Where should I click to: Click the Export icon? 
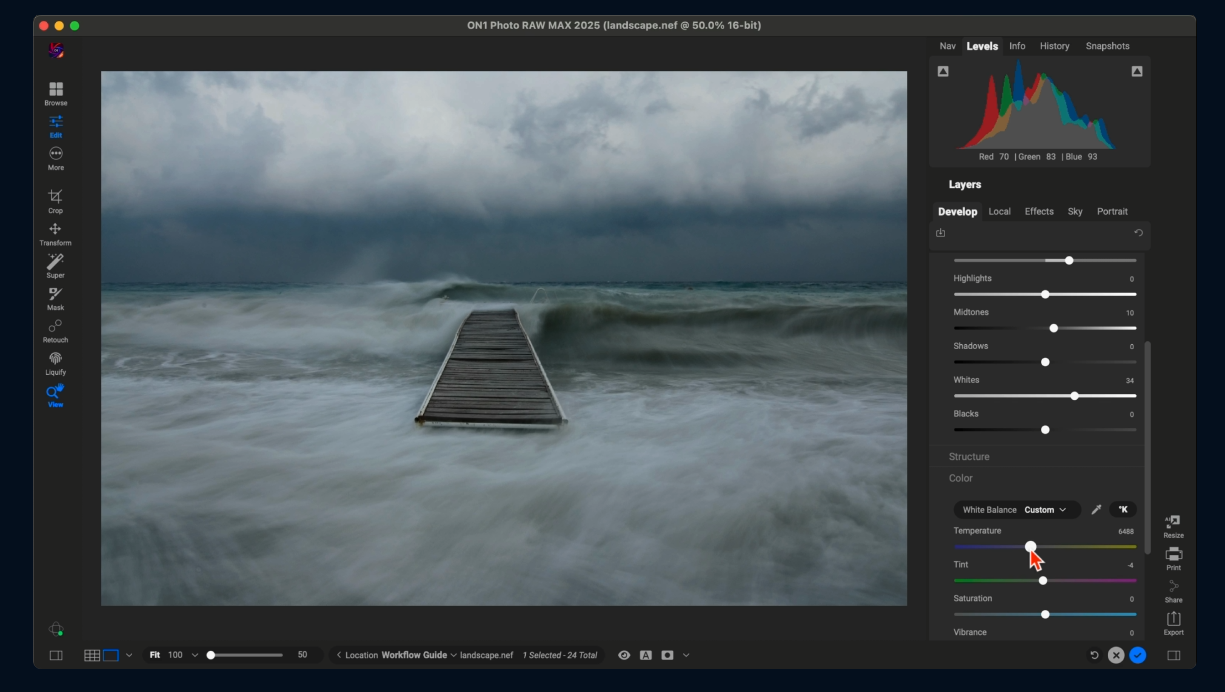coord(1173,622)
